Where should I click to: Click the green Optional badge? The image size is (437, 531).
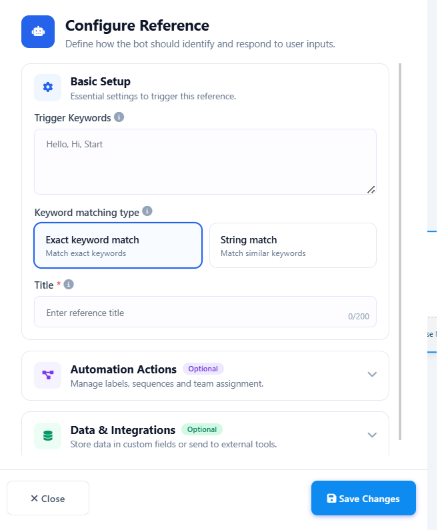click(x=202, y=429)
